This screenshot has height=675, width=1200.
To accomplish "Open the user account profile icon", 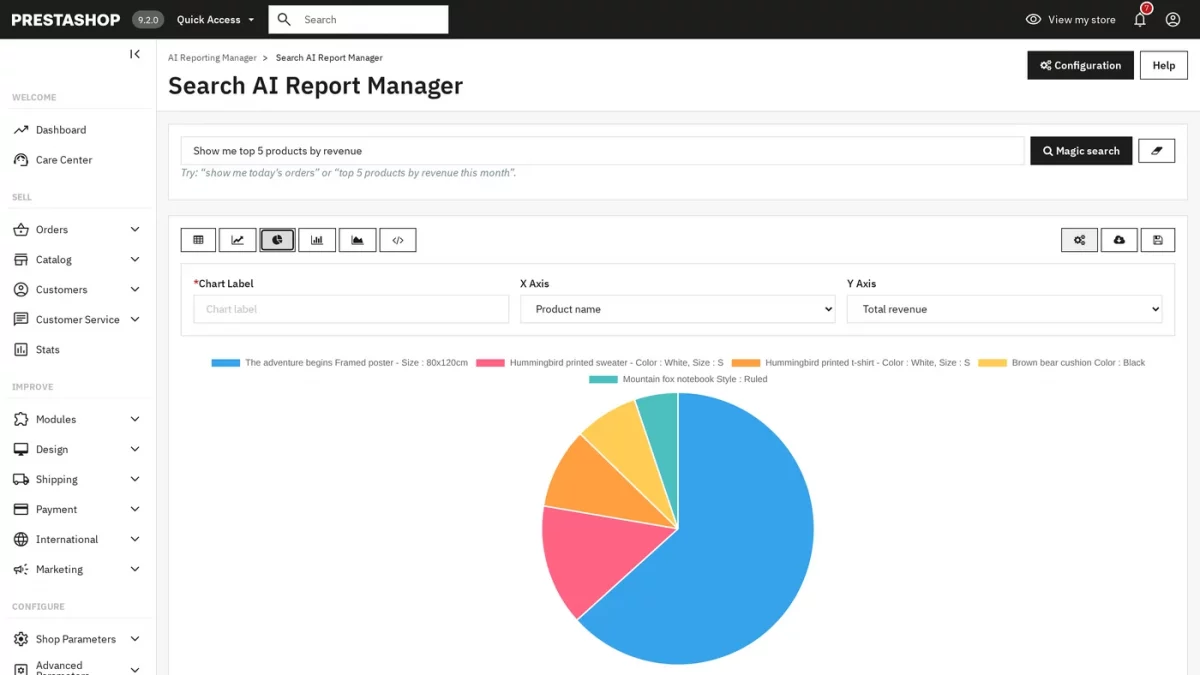I will (x=1173, y=19).
